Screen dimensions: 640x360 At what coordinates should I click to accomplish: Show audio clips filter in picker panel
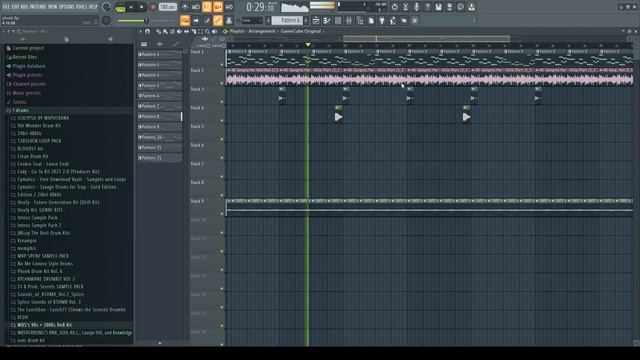click(160, 44)
